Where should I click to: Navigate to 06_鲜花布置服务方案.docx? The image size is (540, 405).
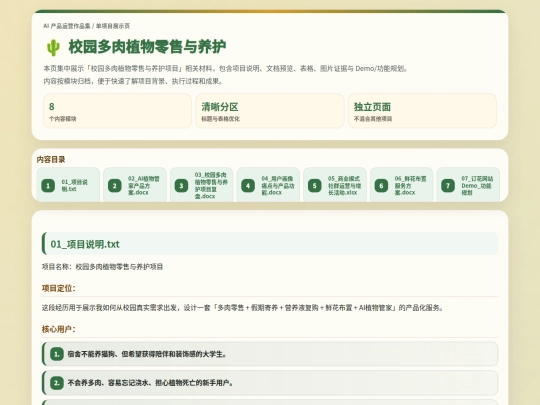click(402, 185)
